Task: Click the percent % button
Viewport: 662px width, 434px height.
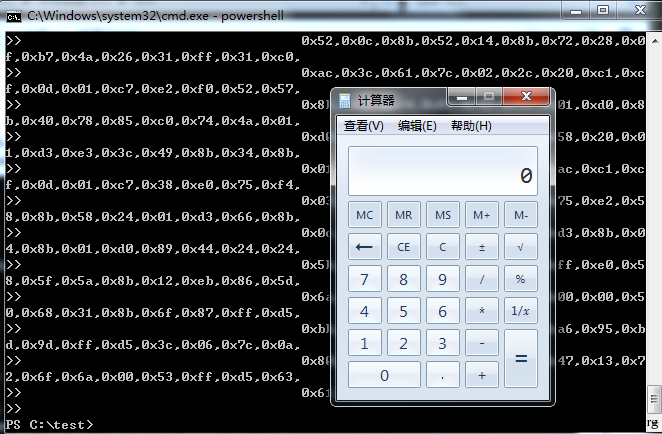Action: (x=521, y=279)
